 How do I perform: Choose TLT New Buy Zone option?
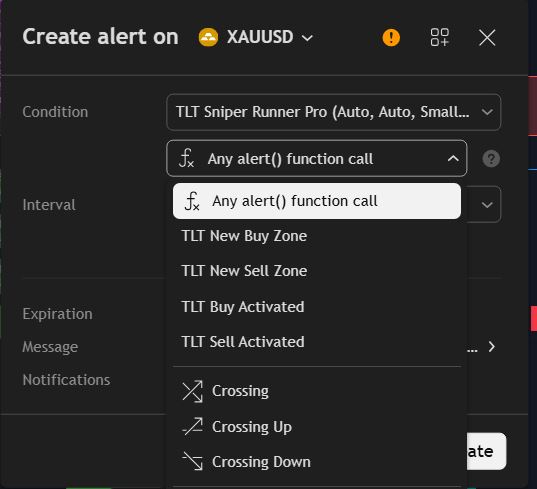click(316, 236)
